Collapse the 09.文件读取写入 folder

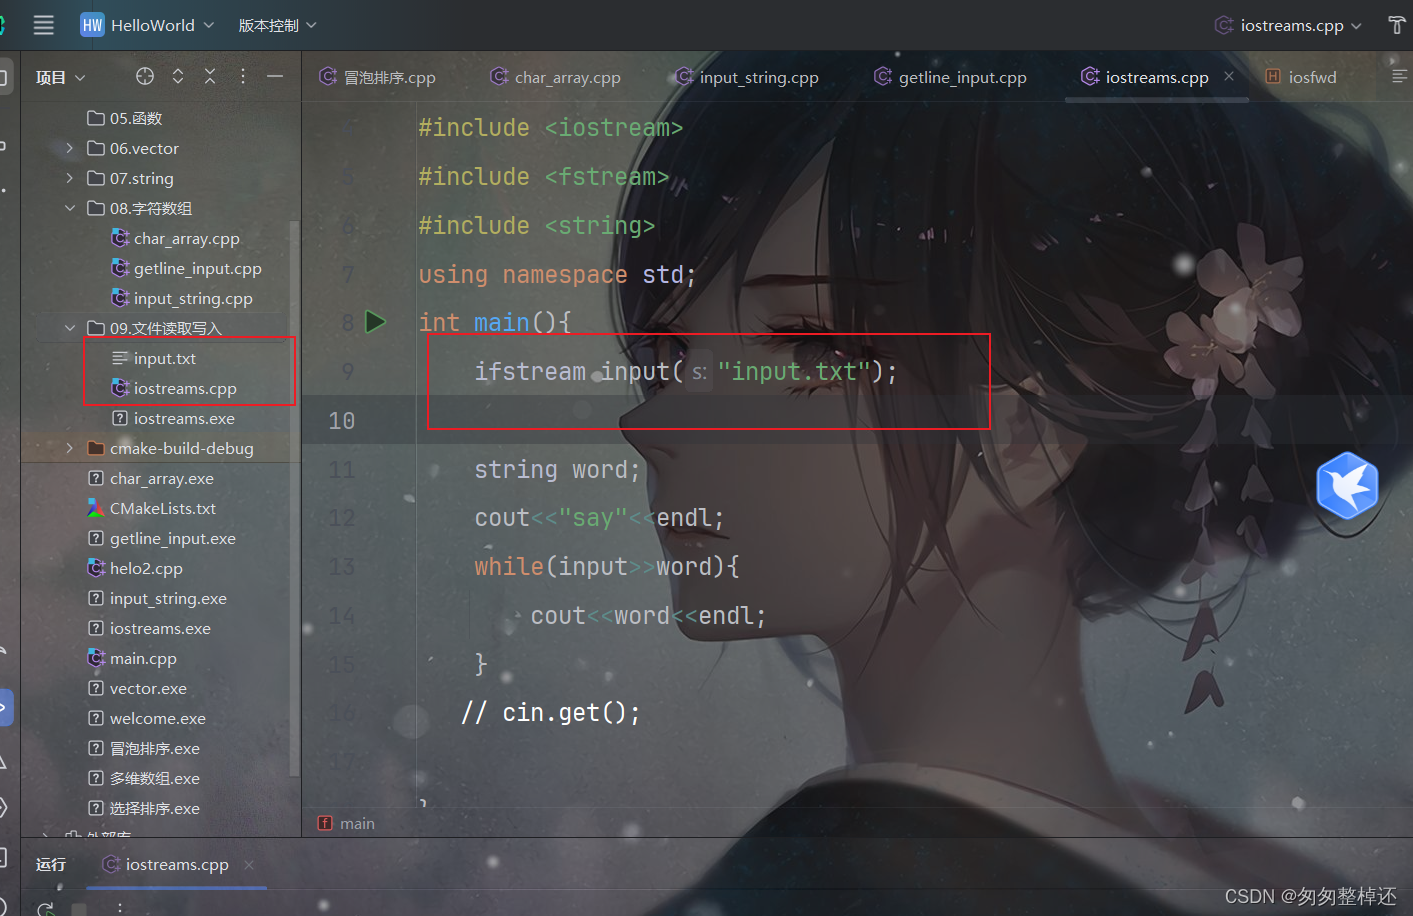(69, 328)
